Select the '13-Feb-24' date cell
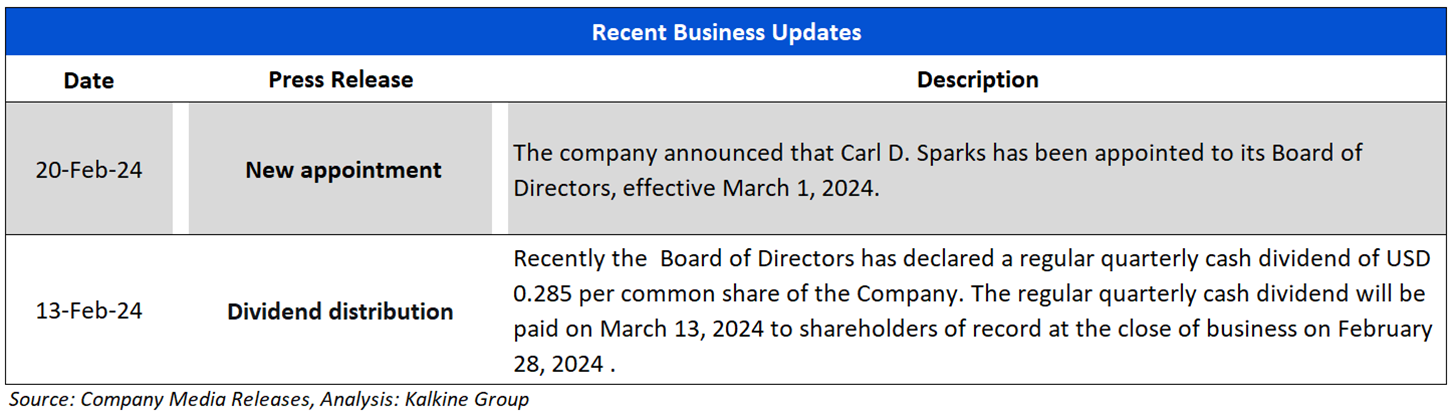 tap(89, 311)
